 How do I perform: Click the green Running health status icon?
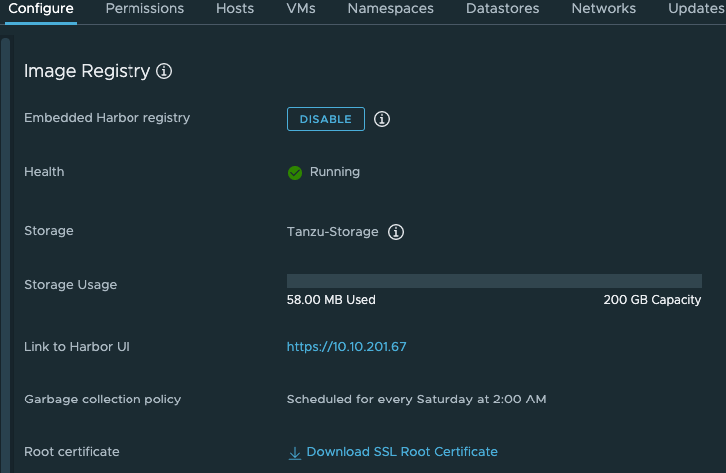click(295, 172)
